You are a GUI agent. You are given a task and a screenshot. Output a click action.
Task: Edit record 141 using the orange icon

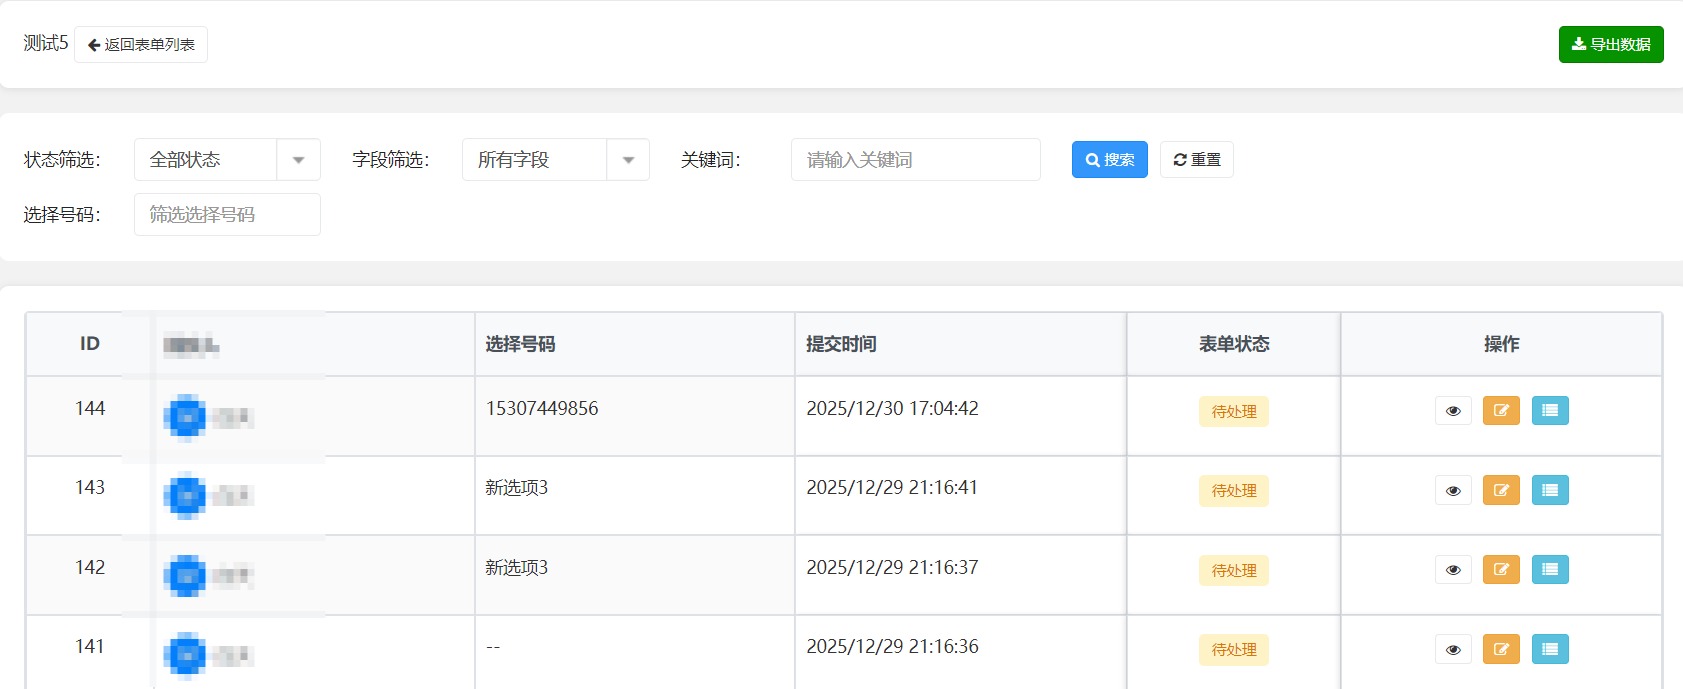pyautogui.click(x=1501, y=649)
